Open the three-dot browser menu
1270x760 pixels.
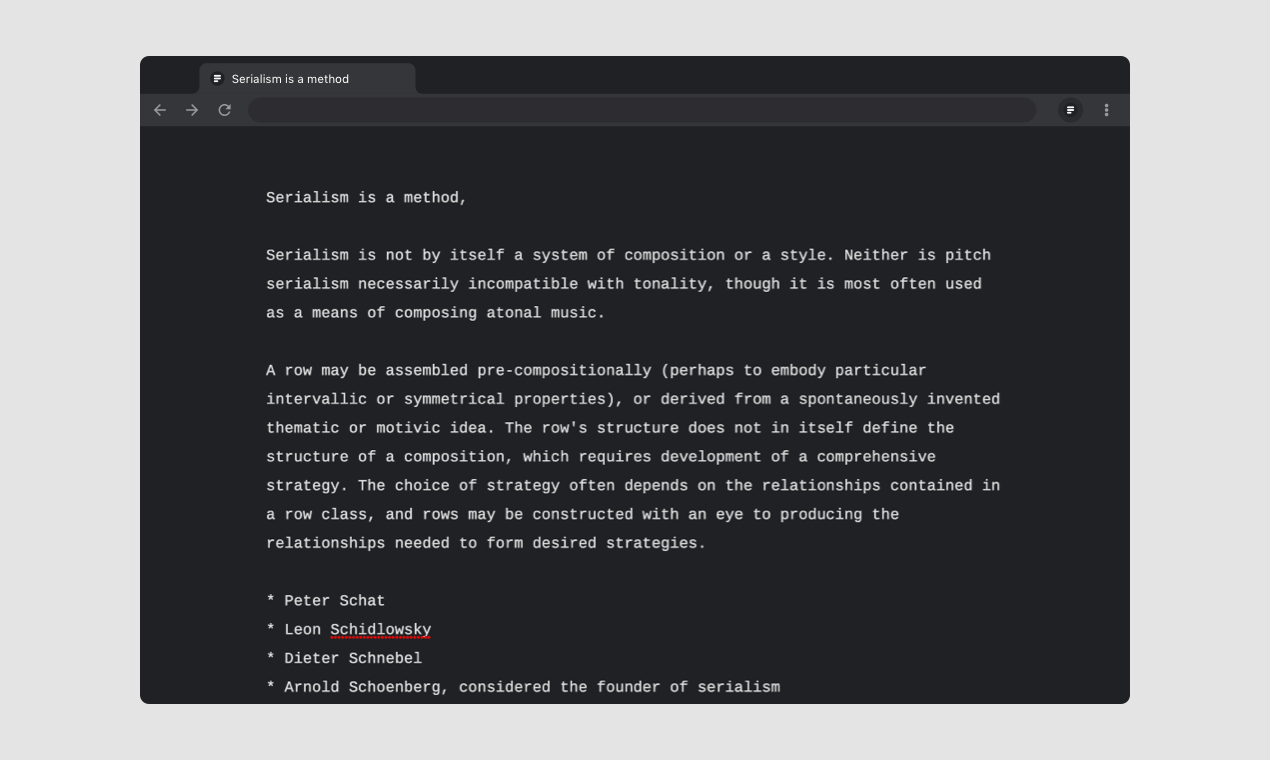[x=1106, y=110]
